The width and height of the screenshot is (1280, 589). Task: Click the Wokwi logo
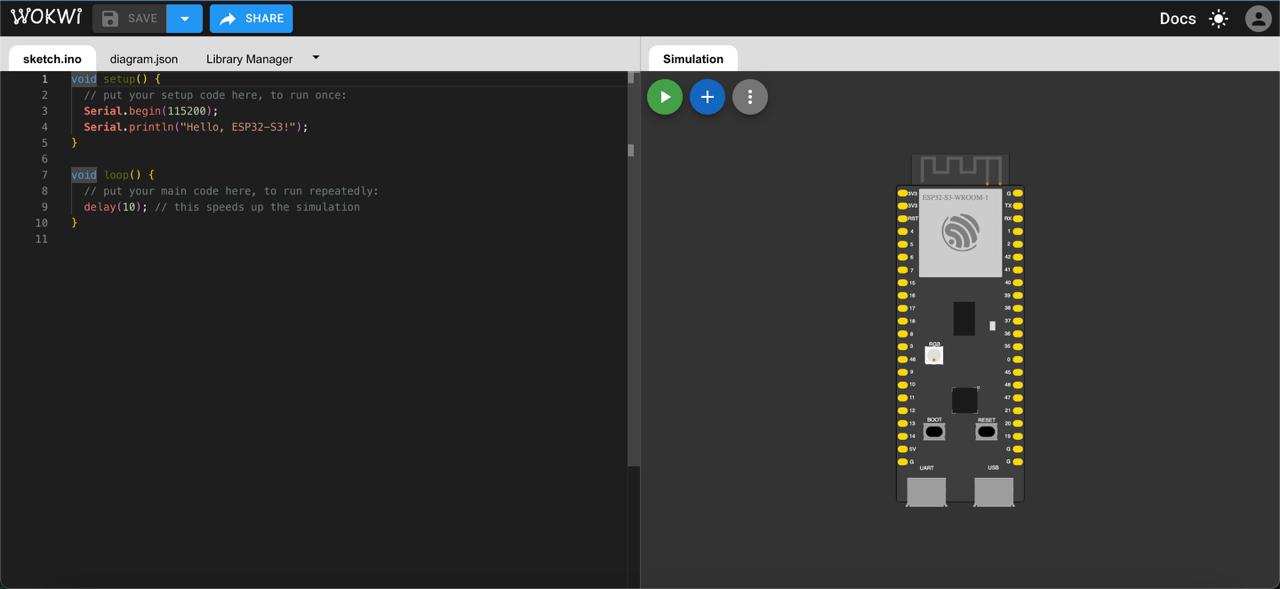(46, 18)
